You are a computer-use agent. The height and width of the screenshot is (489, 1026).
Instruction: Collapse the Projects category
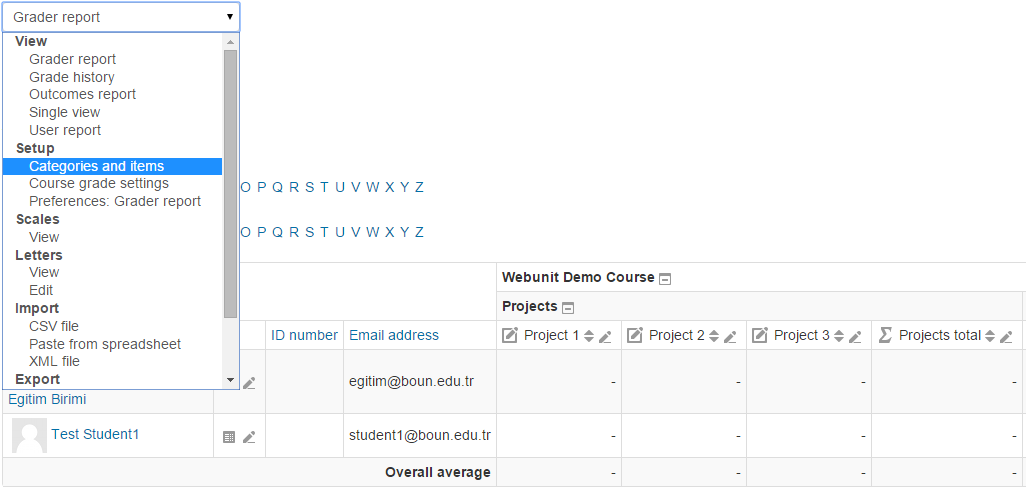pyautogui.click(x=568, y=308)
